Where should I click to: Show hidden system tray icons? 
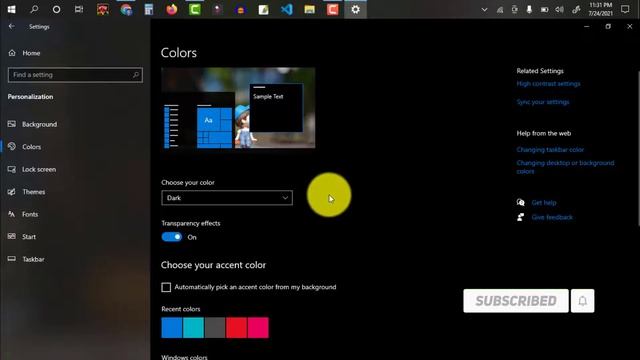pyautogui.click(x=484, y=9)
